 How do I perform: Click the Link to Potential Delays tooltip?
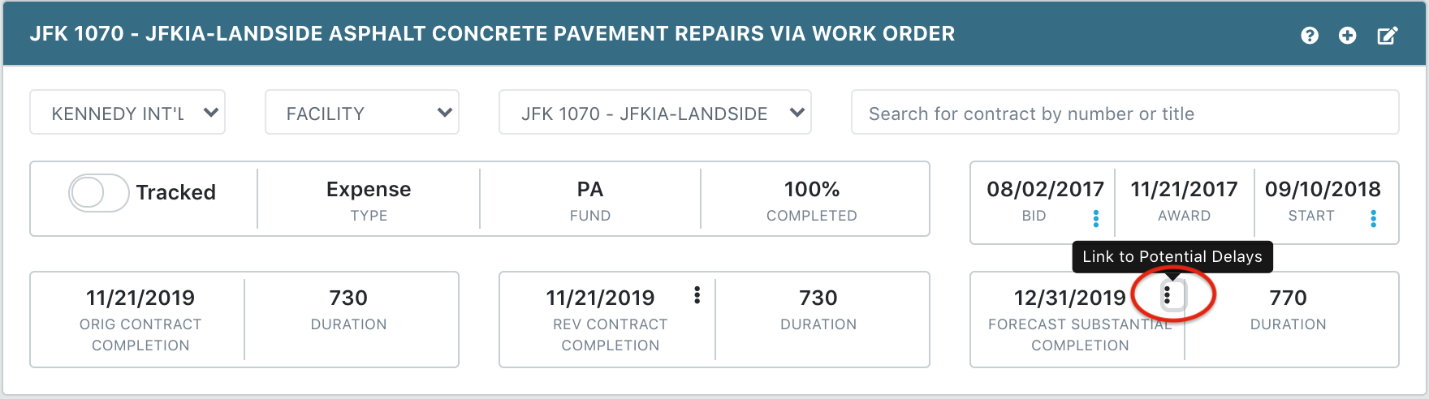coord(1172,257)
